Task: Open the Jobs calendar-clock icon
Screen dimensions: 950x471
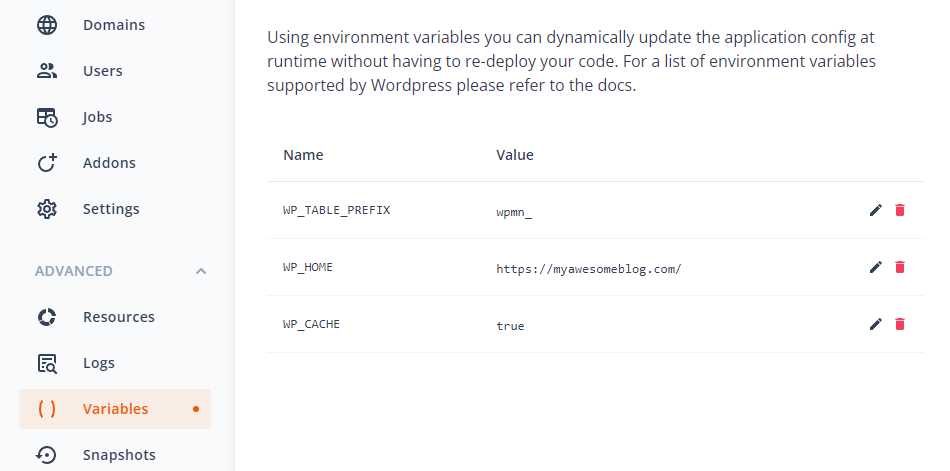Action: click(47, 117)
